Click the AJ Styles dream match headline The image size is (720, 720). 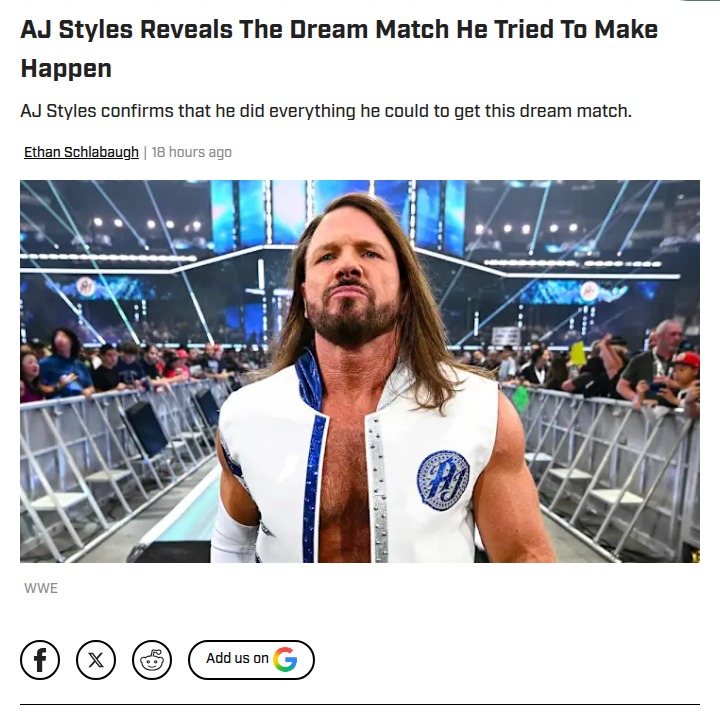point(339,49)
